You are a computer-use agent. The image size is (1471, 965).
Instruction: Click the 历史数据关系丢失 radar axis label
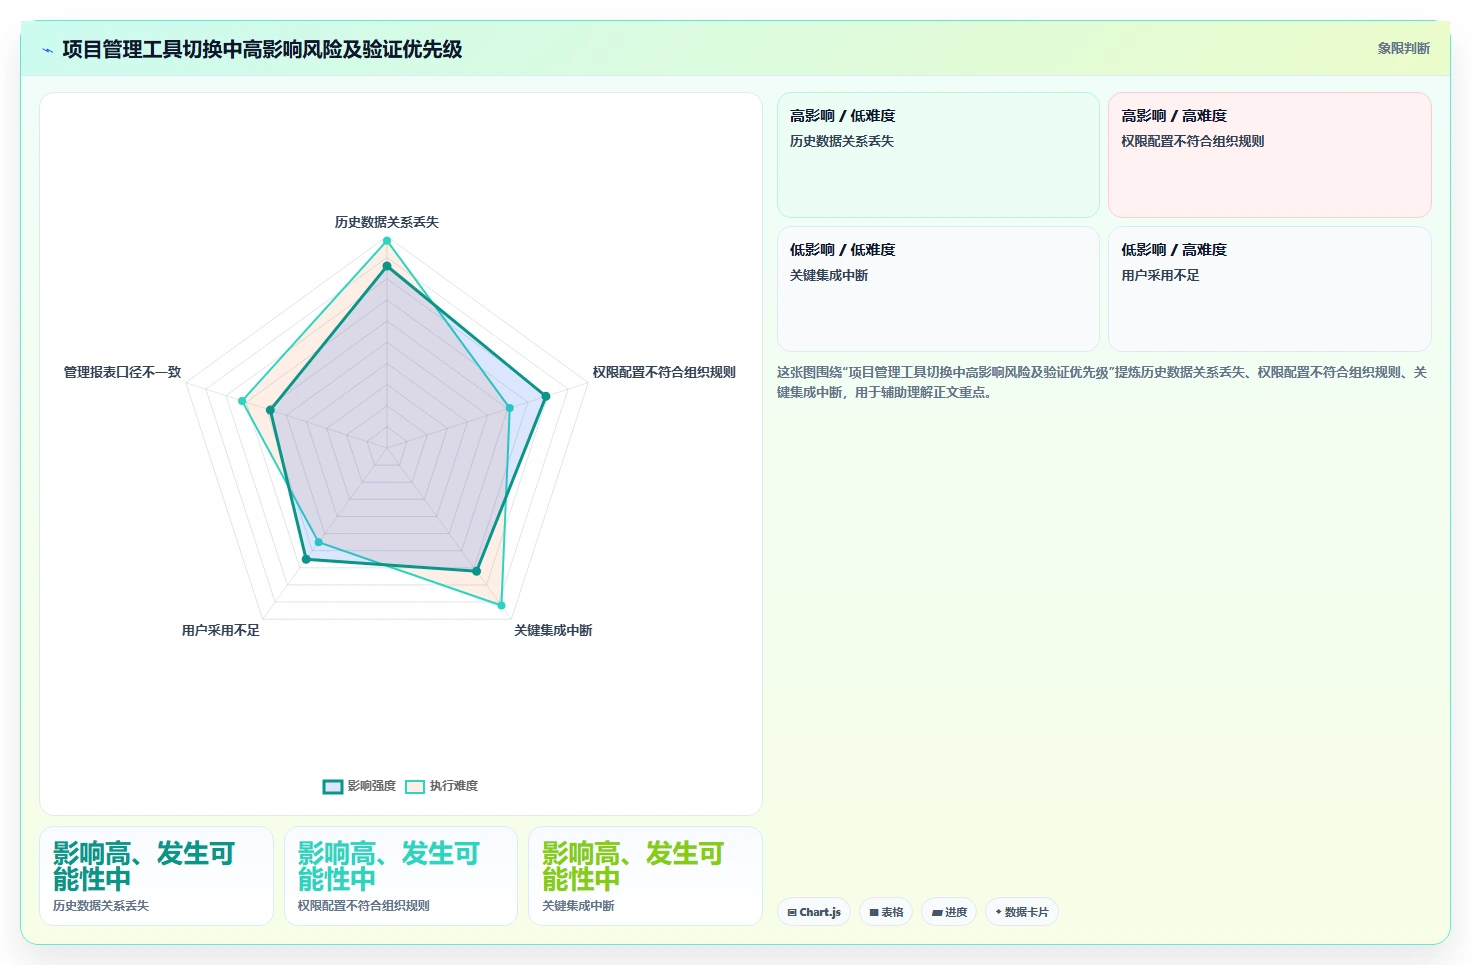[387, 222]
